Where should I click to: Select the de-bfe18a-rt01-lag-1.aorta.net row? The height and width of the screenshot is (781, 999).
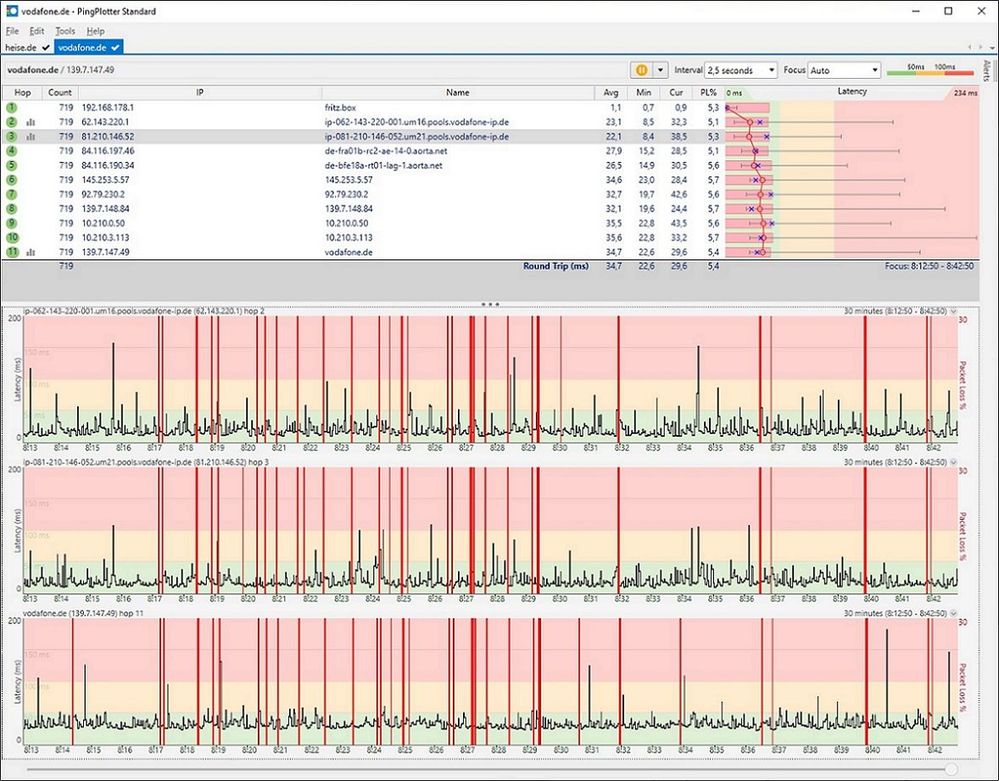(491, 166)
